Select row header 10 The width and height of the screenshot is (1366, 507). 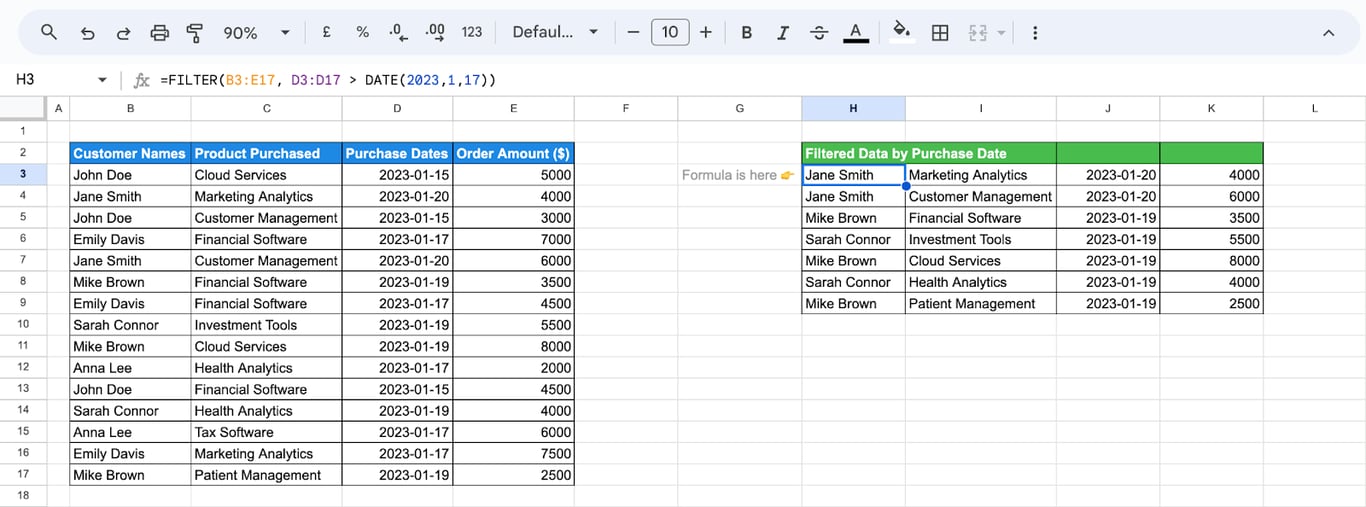coord(23,325)
